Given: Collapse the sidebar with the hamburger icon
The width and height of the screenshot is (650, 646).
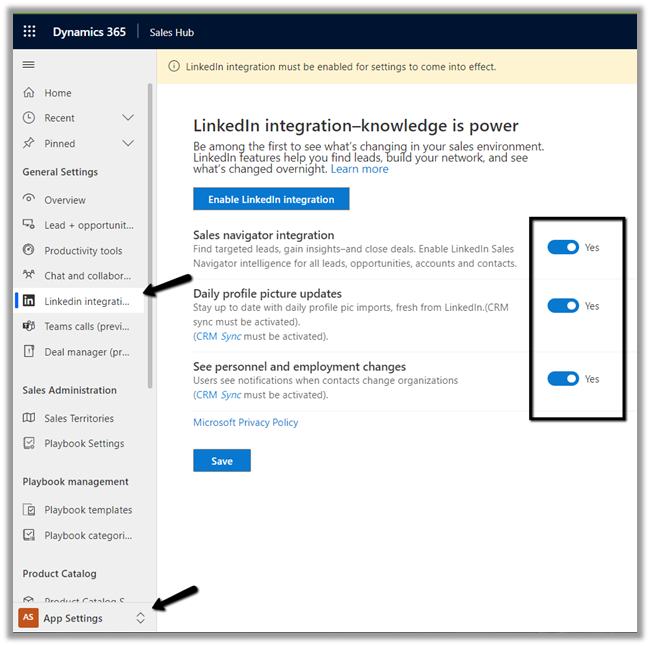Looking at the screenshot, I should [28, 65].
